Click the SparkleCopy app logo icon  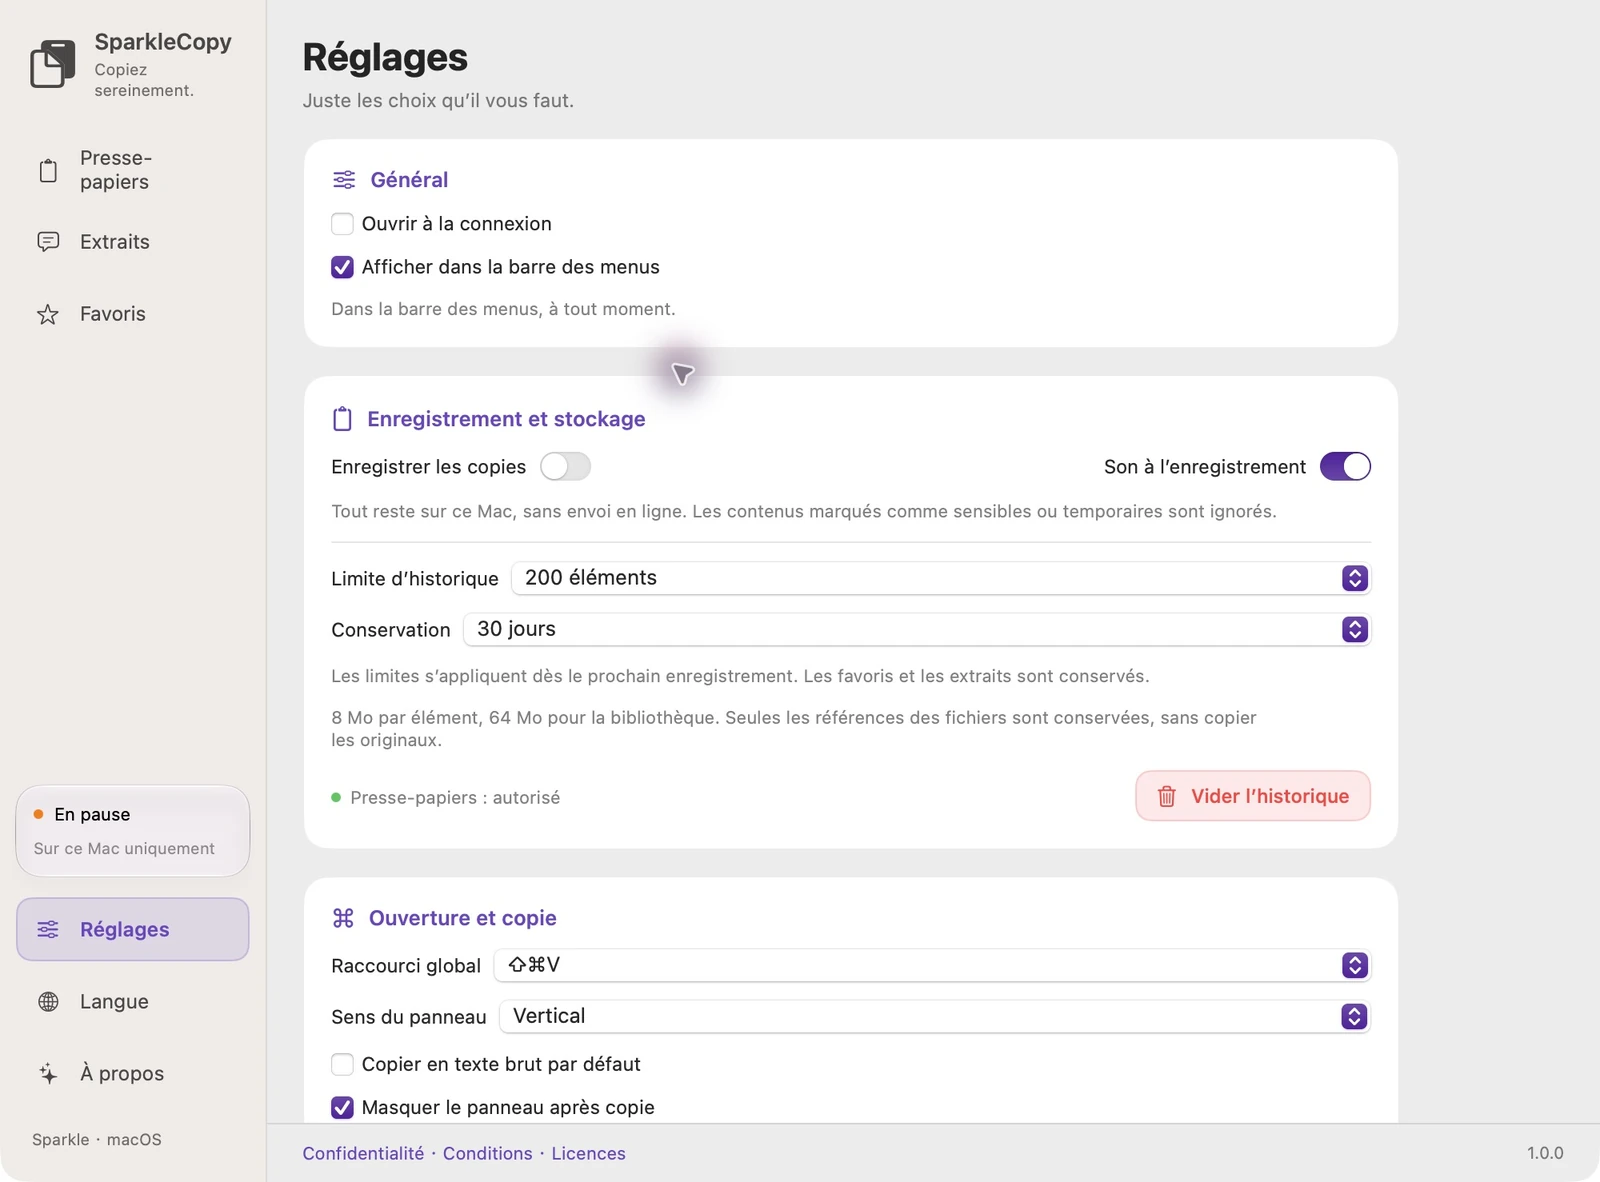click(x=53, y=64)
